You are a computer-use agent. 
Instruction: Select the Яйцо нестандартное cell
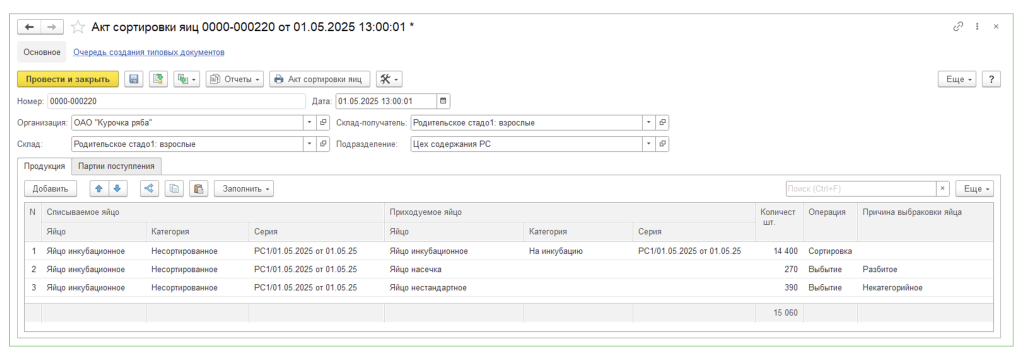[453, 287]
